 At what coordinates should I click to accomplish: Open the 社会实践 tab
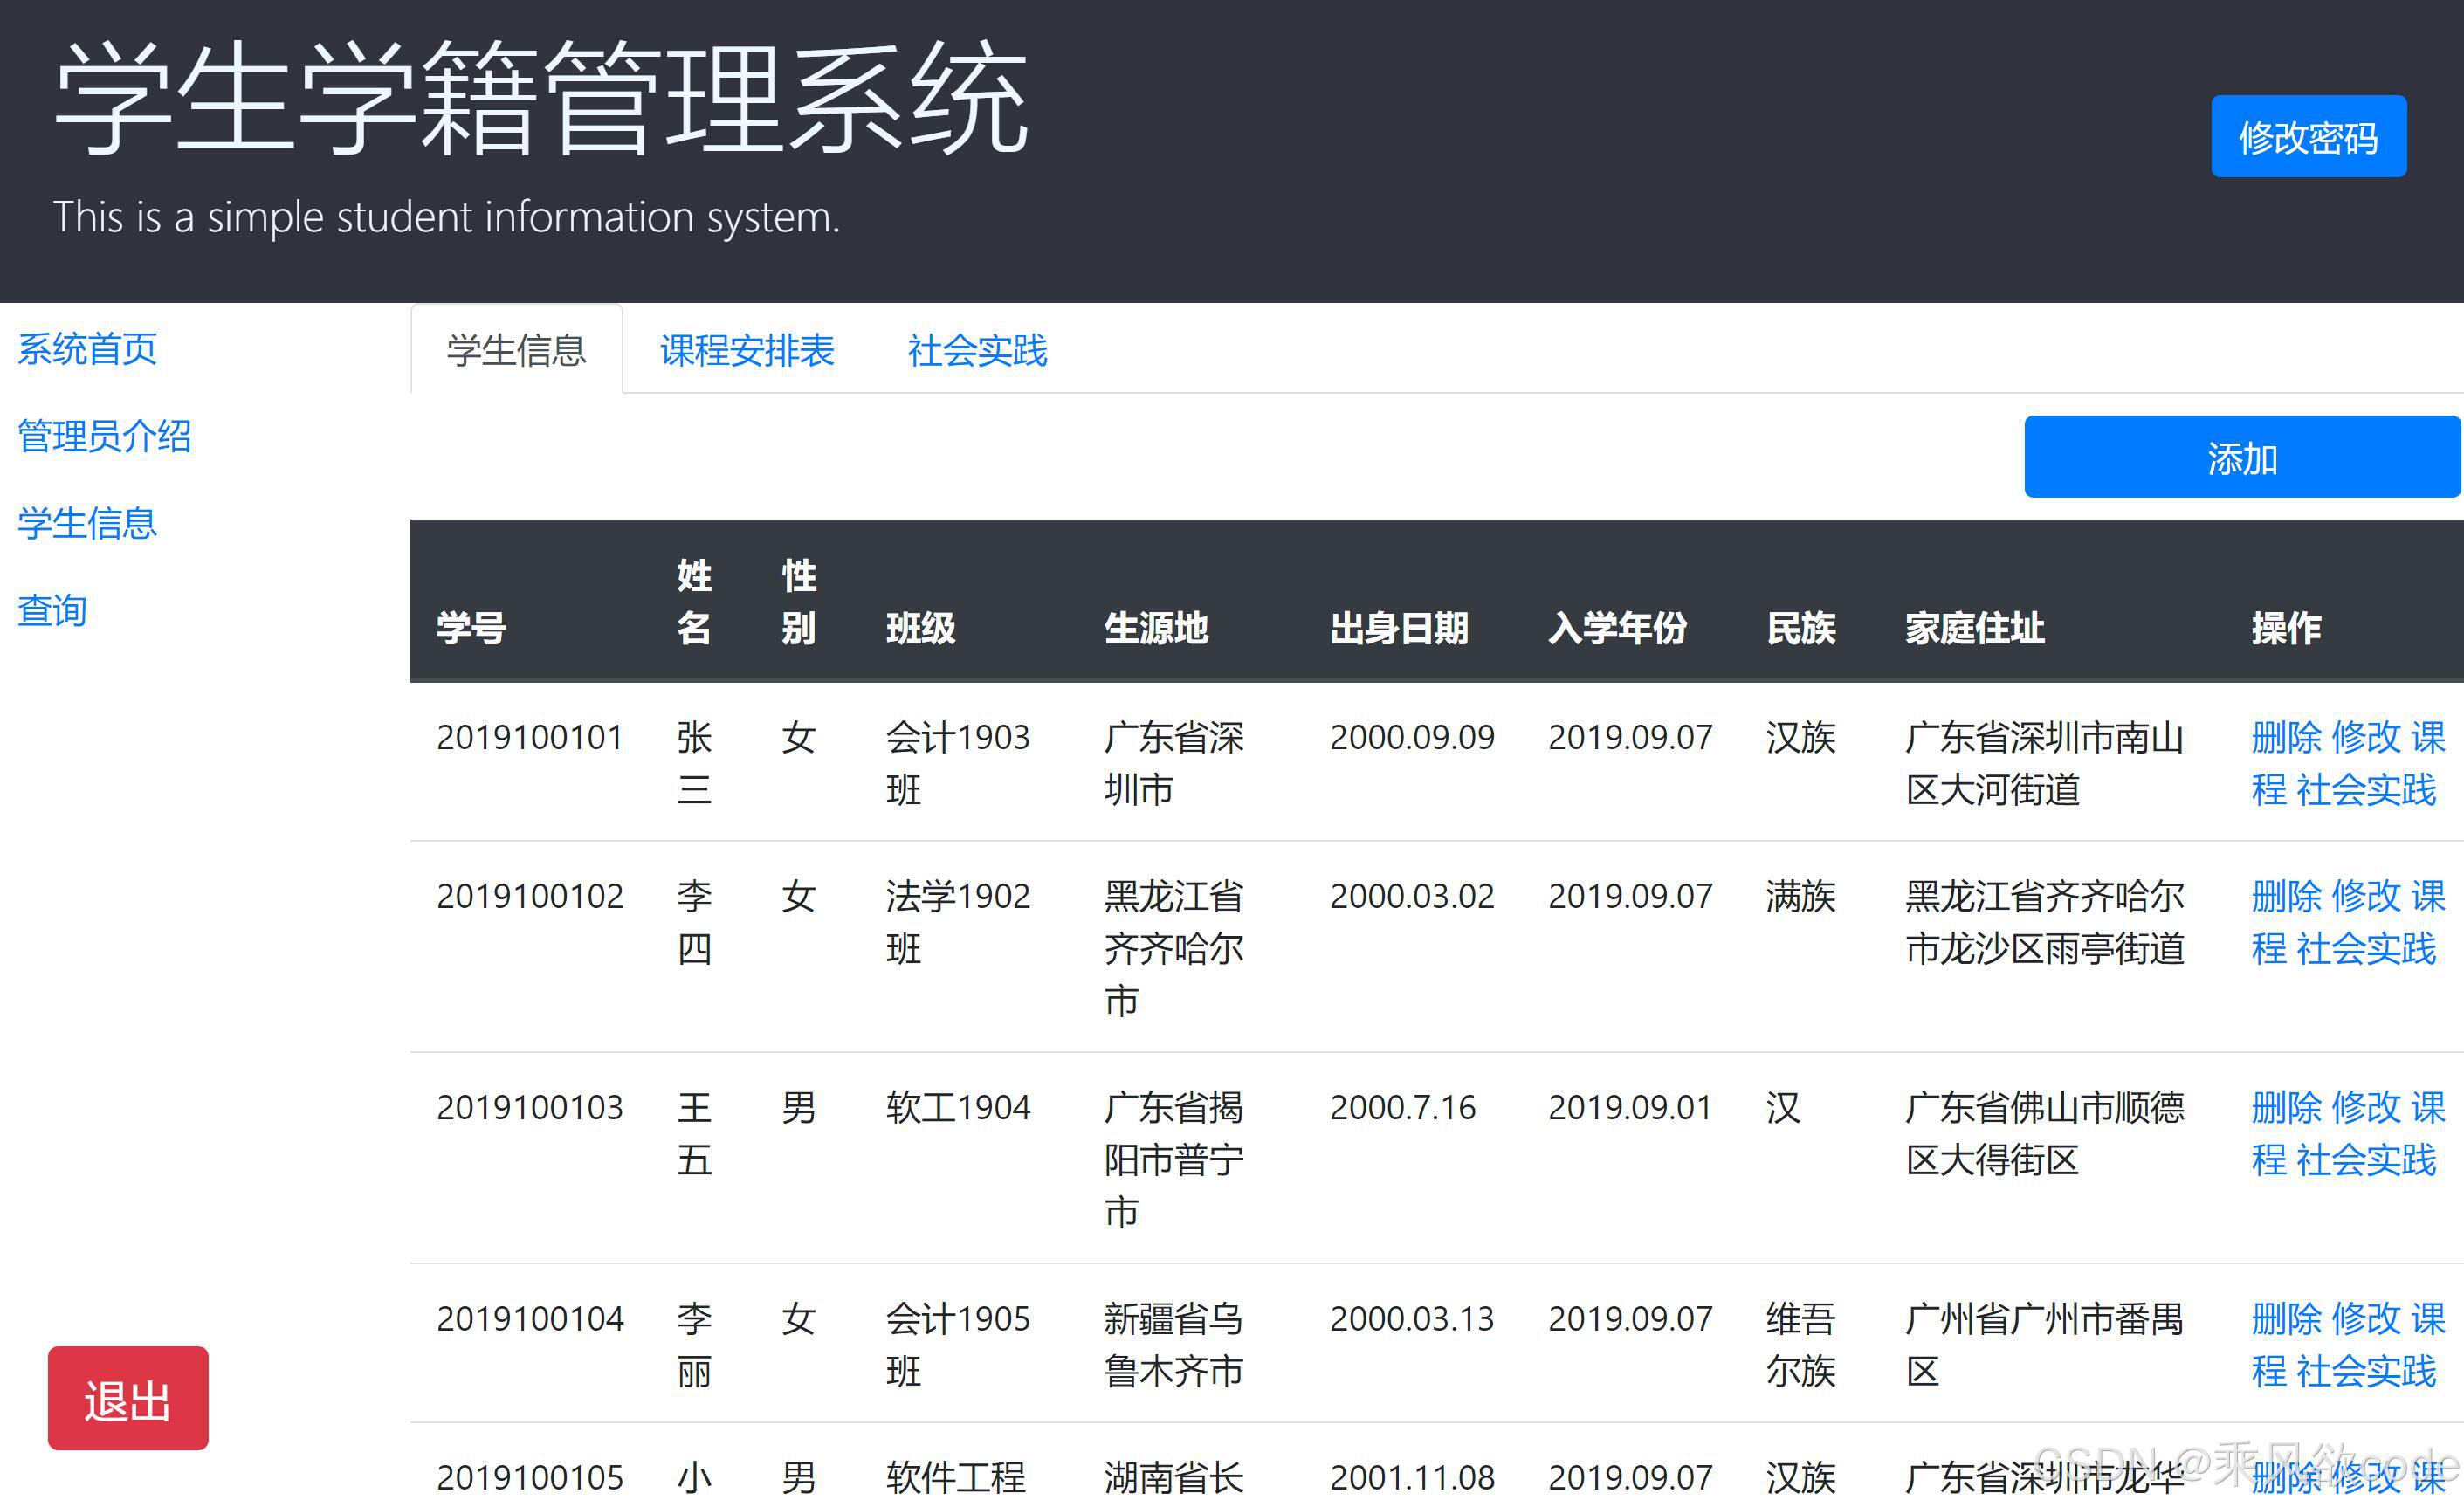point(977,350)
